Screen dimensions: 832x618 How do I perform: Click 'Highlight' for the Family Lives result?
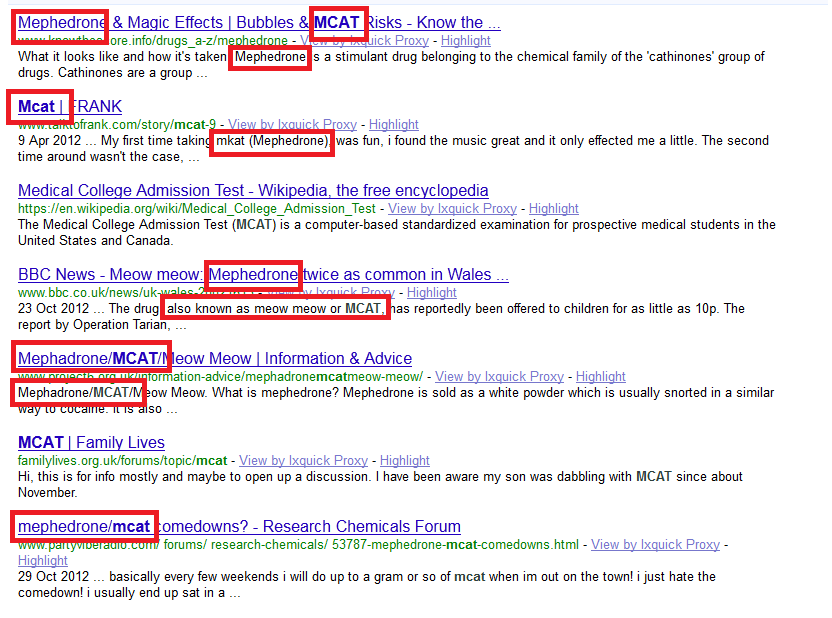(x=405, y=460)
